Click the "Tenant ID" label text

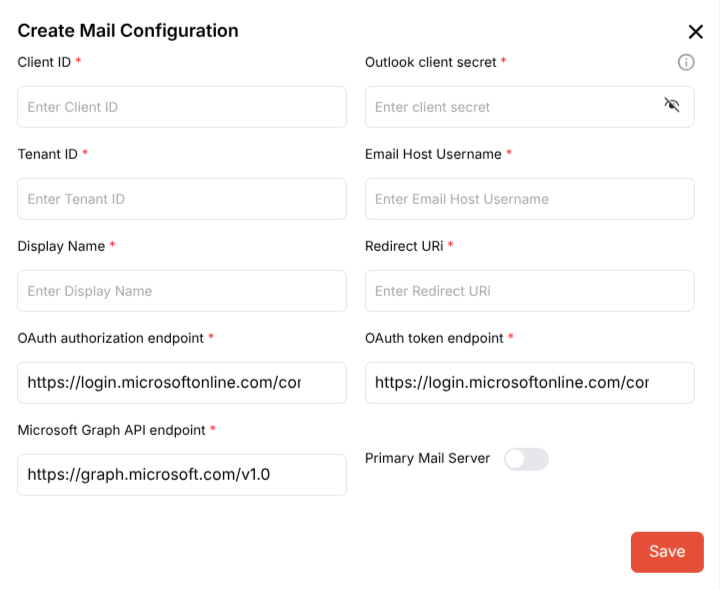click(x=47, y=154)
